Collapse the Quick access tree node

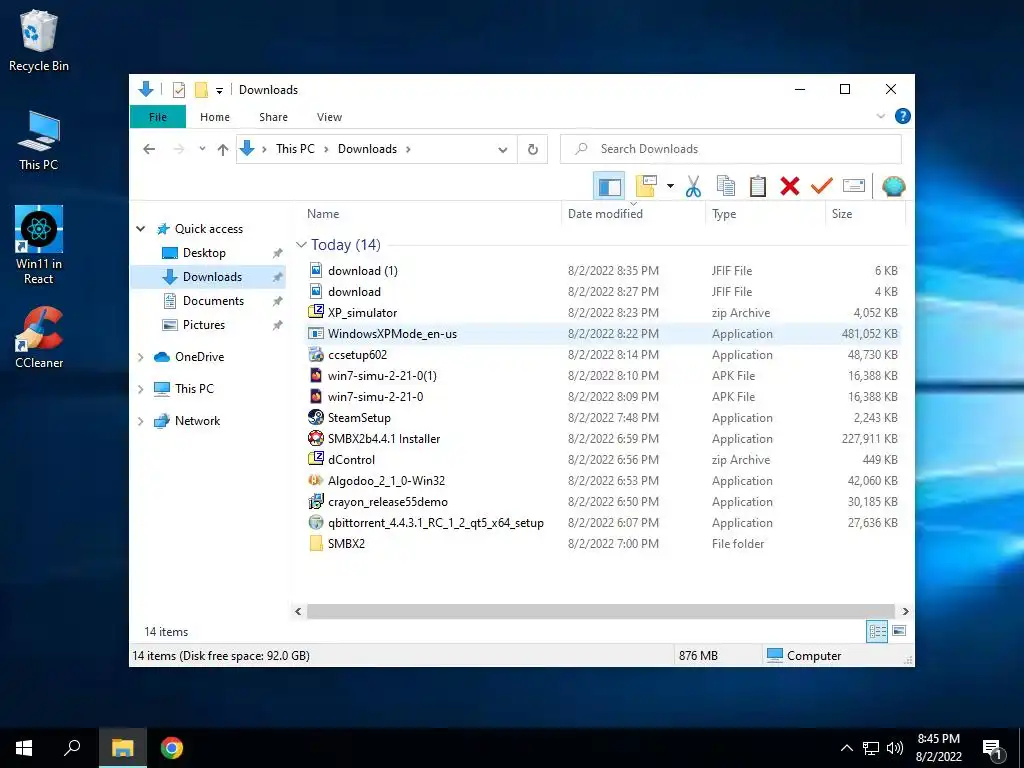coord(140,229)
